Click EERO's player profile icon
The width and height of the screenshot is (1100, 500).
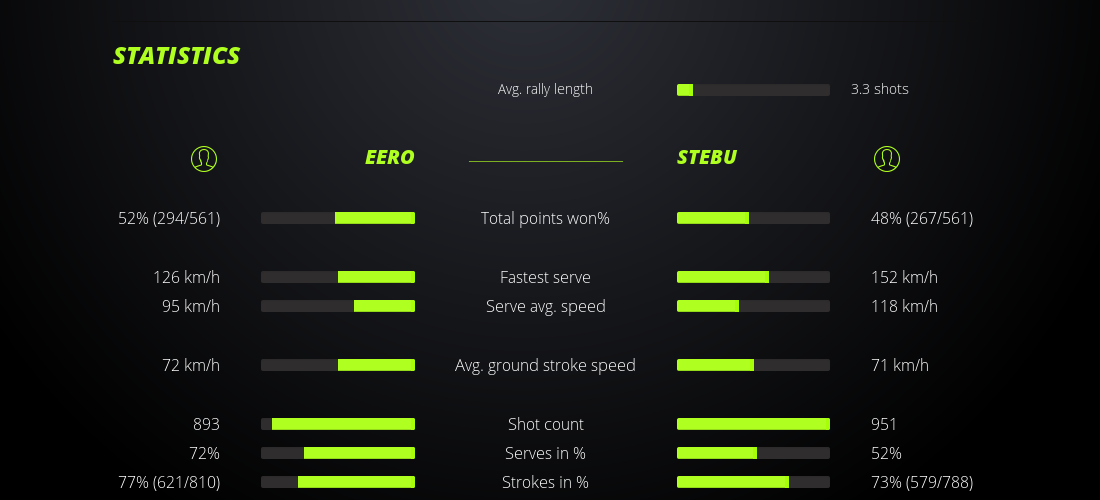tap(204, 158)
